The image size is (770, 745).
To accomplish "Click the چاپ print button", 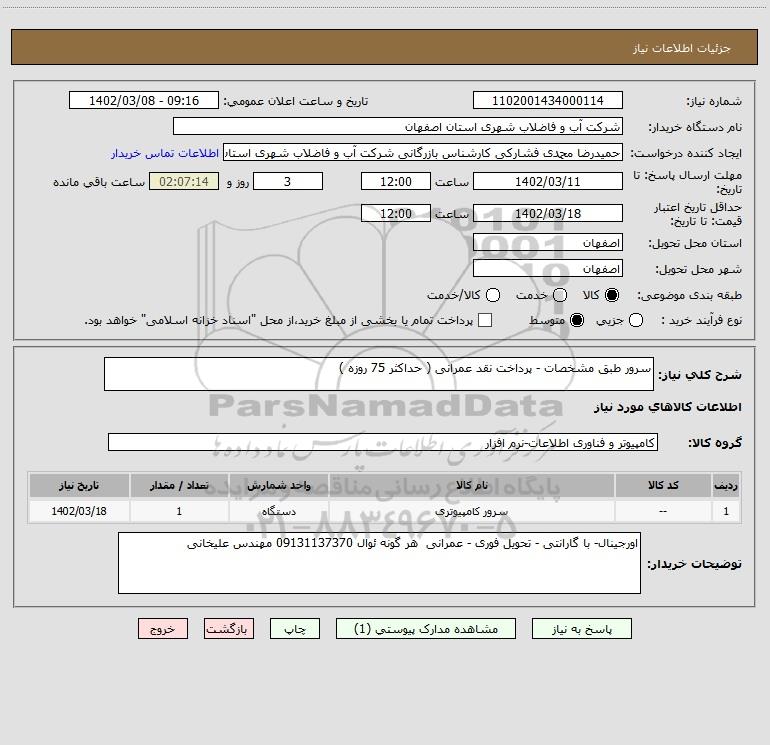I will pos(295,629).
